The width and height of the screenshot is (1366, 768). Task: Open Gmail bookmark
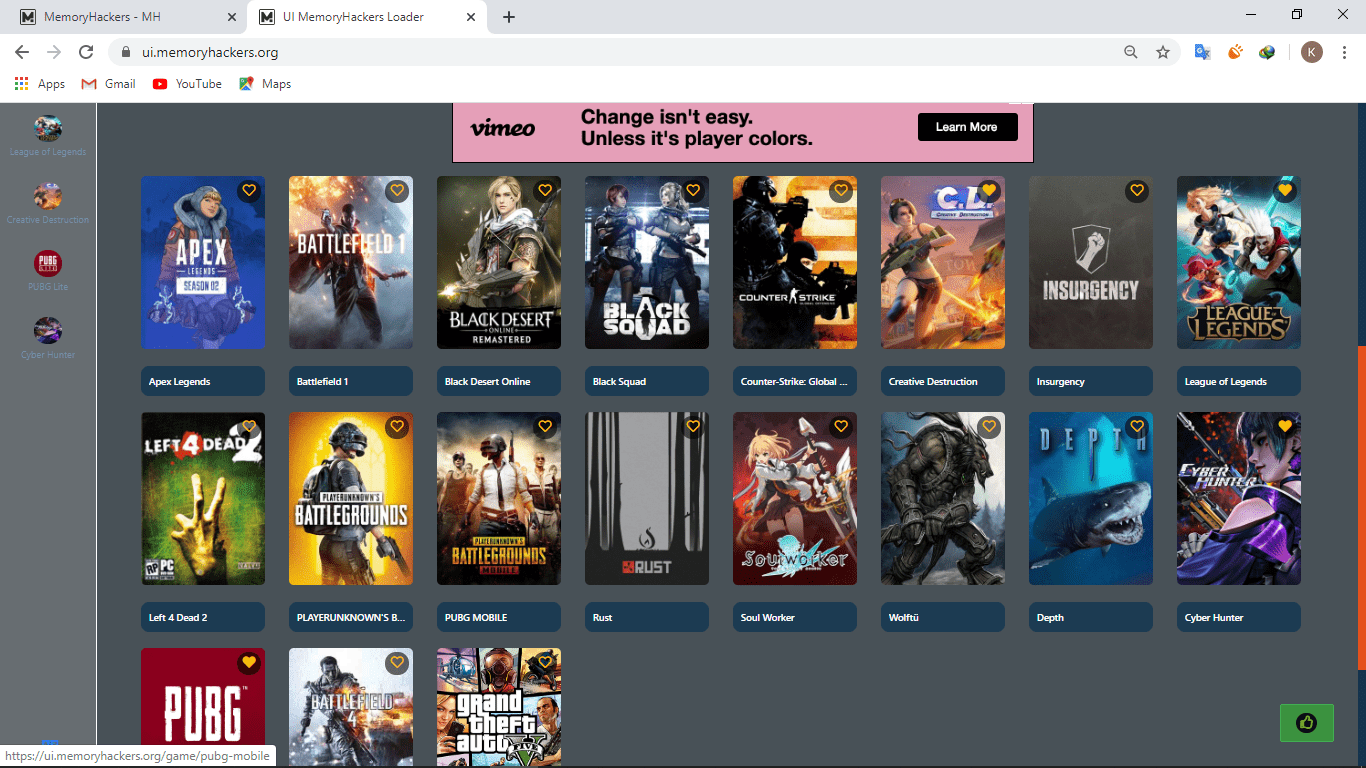coord(109,84)
